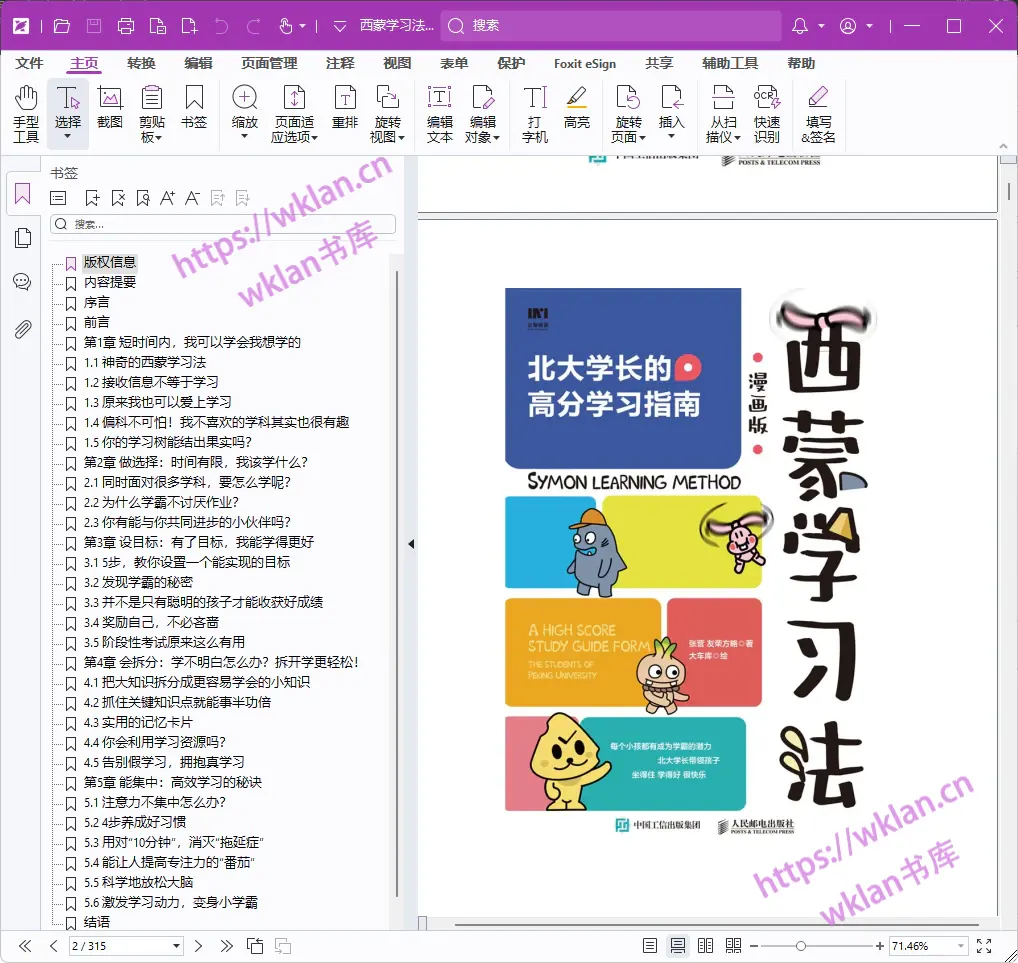Enter fullscreen using the bottom-right button
Viewport: 1018px width, 963px height.
tap(984, 945)
